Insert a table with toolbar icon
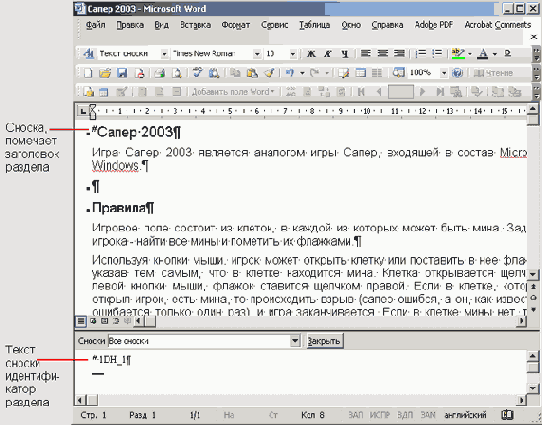This screenshot has height=425, width=542. tap(361, 73)
